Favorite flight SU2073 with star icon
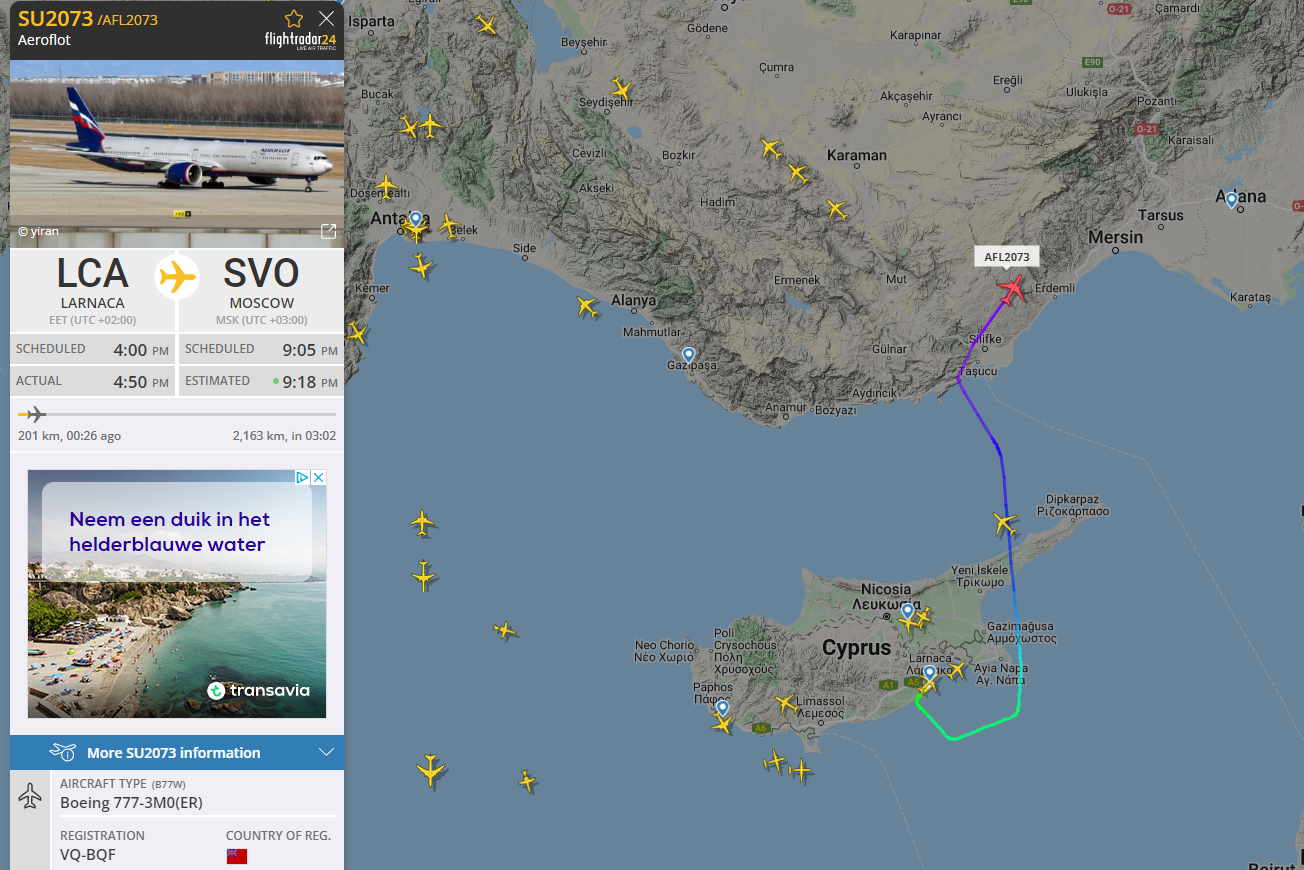Screen dimensions: 1304x870 click(293, 18)
